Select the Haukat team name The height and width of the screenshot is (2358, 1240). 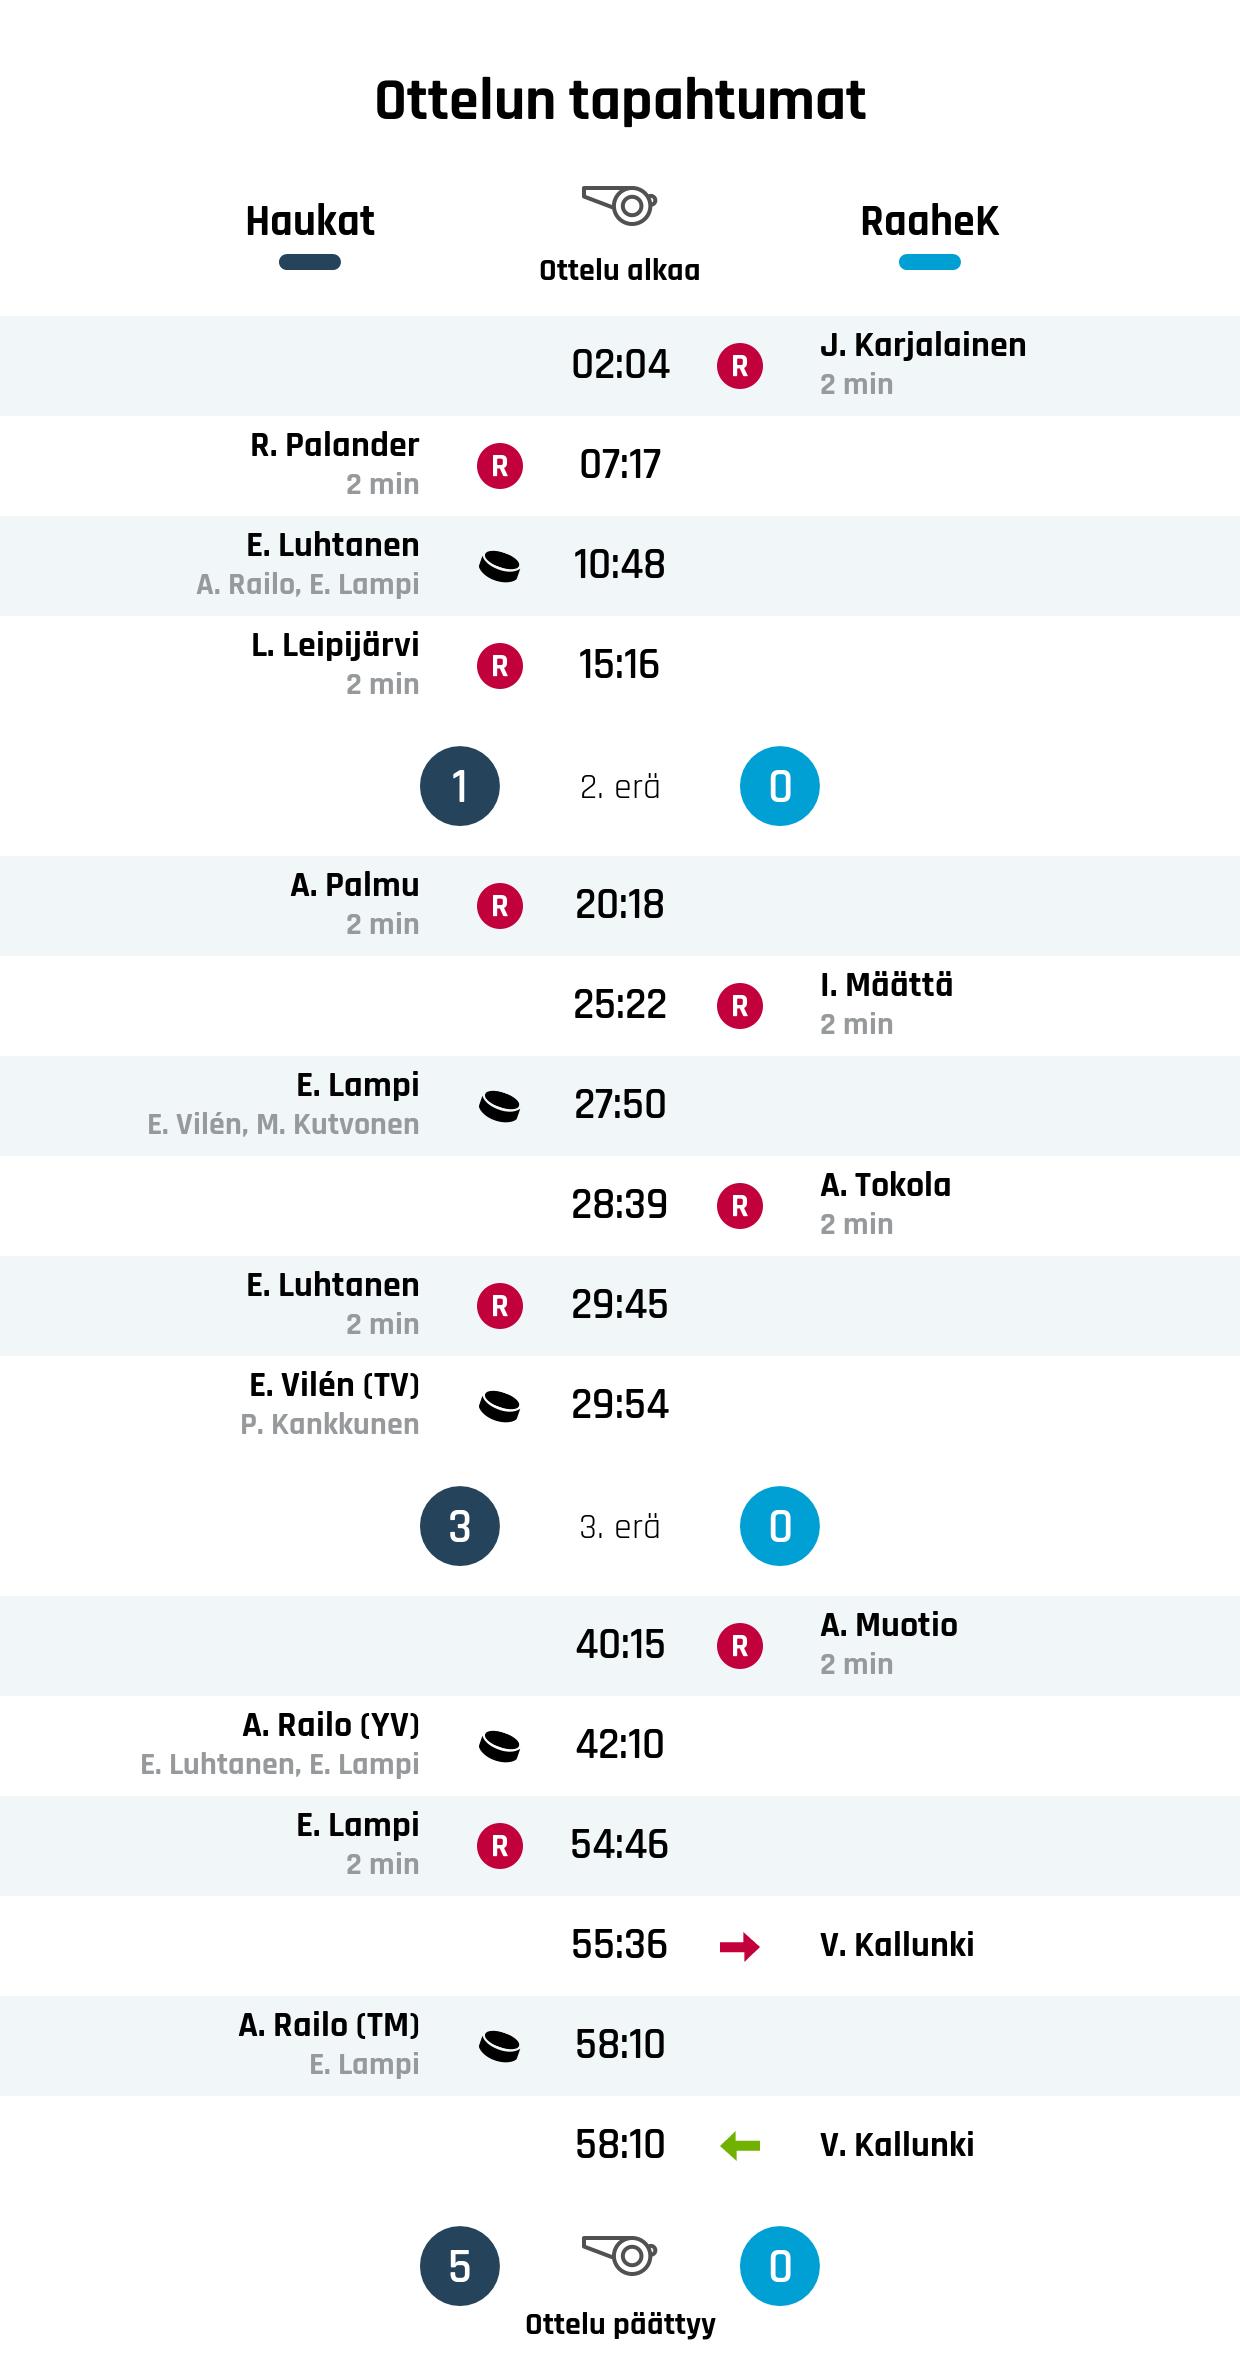click(310, 221)
